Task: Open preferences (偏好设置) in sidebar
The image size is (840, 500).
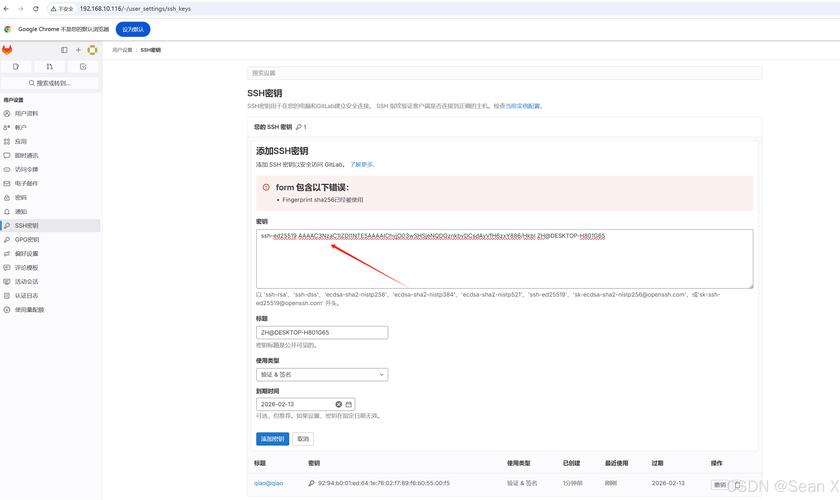Action: coord(50,253)
